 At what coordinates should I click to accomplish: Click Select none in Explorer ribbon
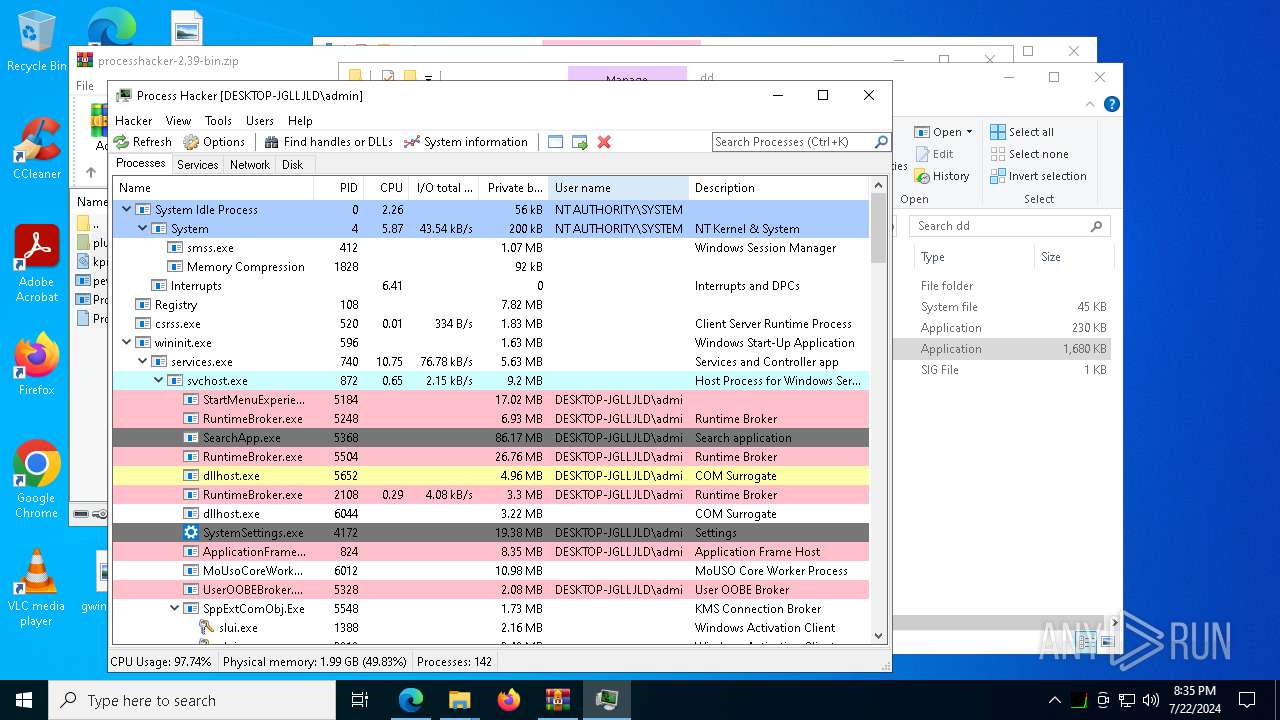(x=1029, y=154)
